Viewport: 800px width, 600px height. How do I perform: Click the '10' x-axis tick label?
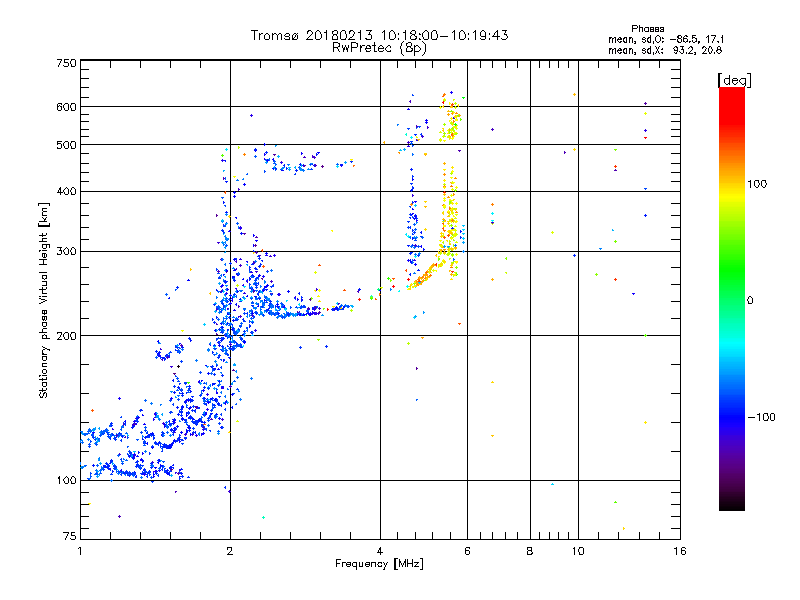pos(578,551)
